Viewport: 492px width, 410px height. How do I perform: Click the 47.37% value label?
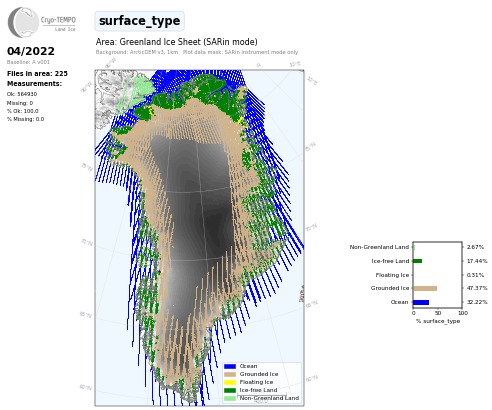point(477,288)
